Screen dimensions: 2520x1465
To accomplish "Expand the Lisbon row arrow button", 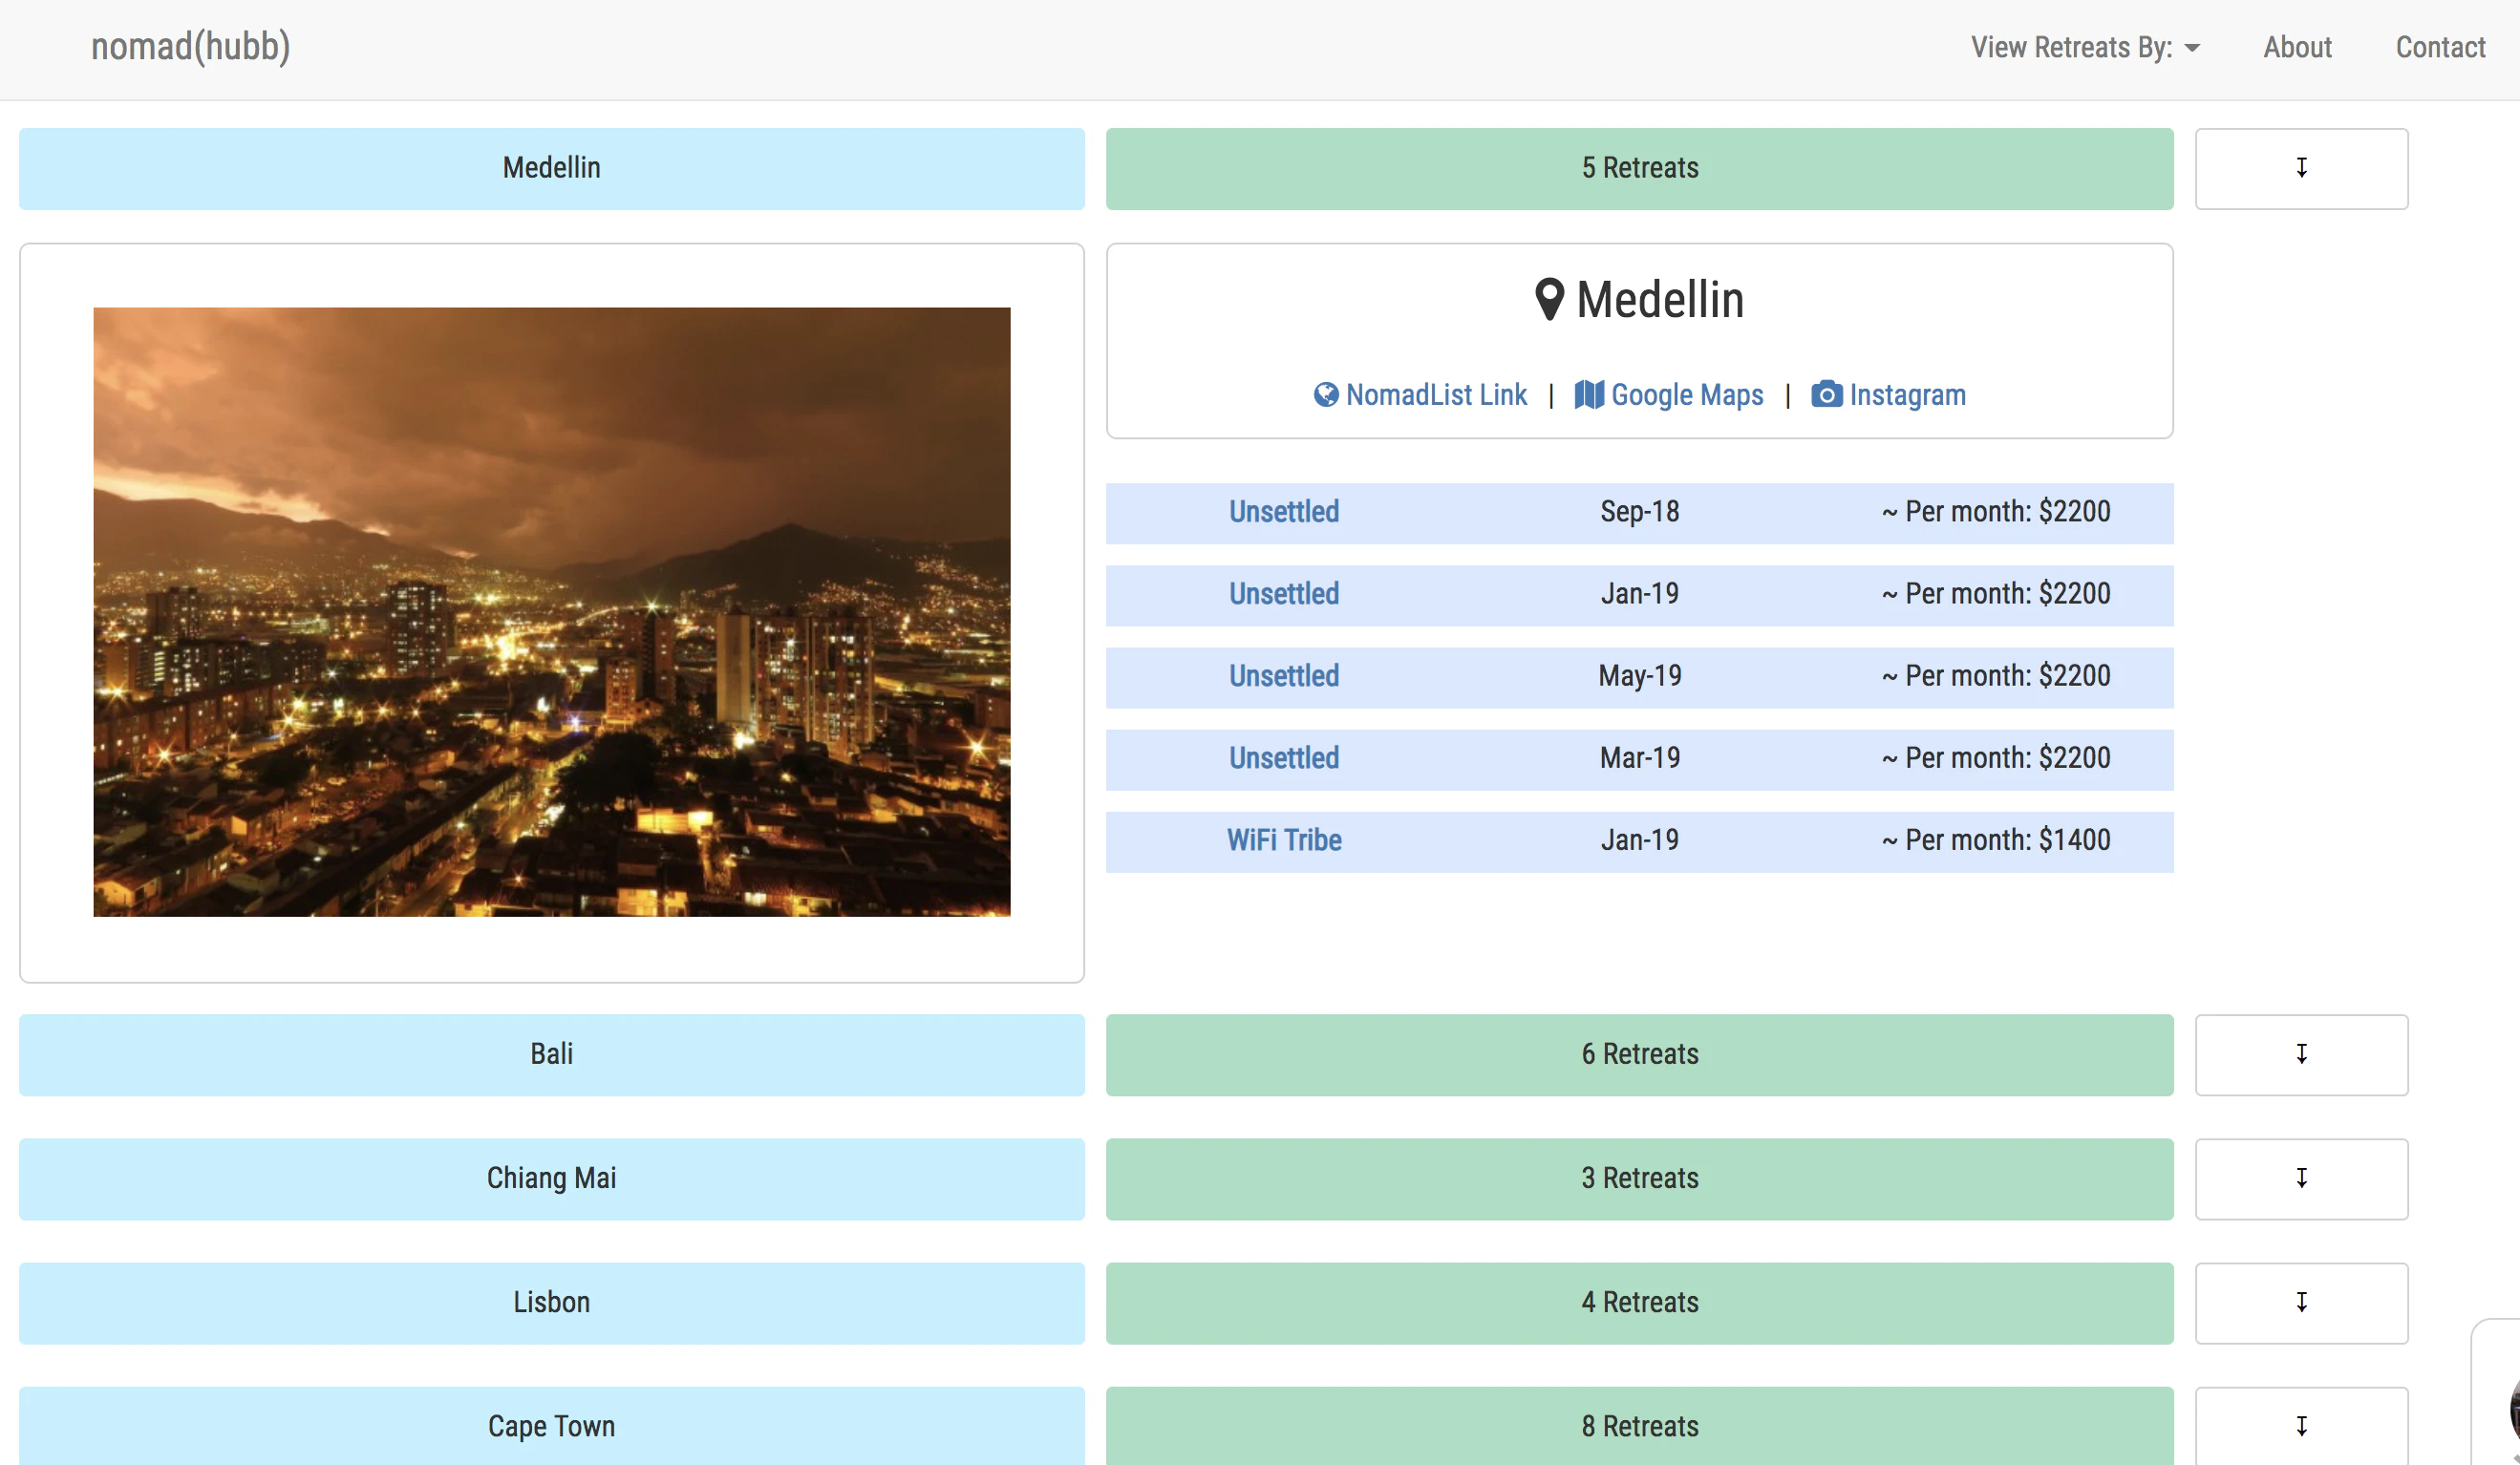I will click(2300, 1302).
